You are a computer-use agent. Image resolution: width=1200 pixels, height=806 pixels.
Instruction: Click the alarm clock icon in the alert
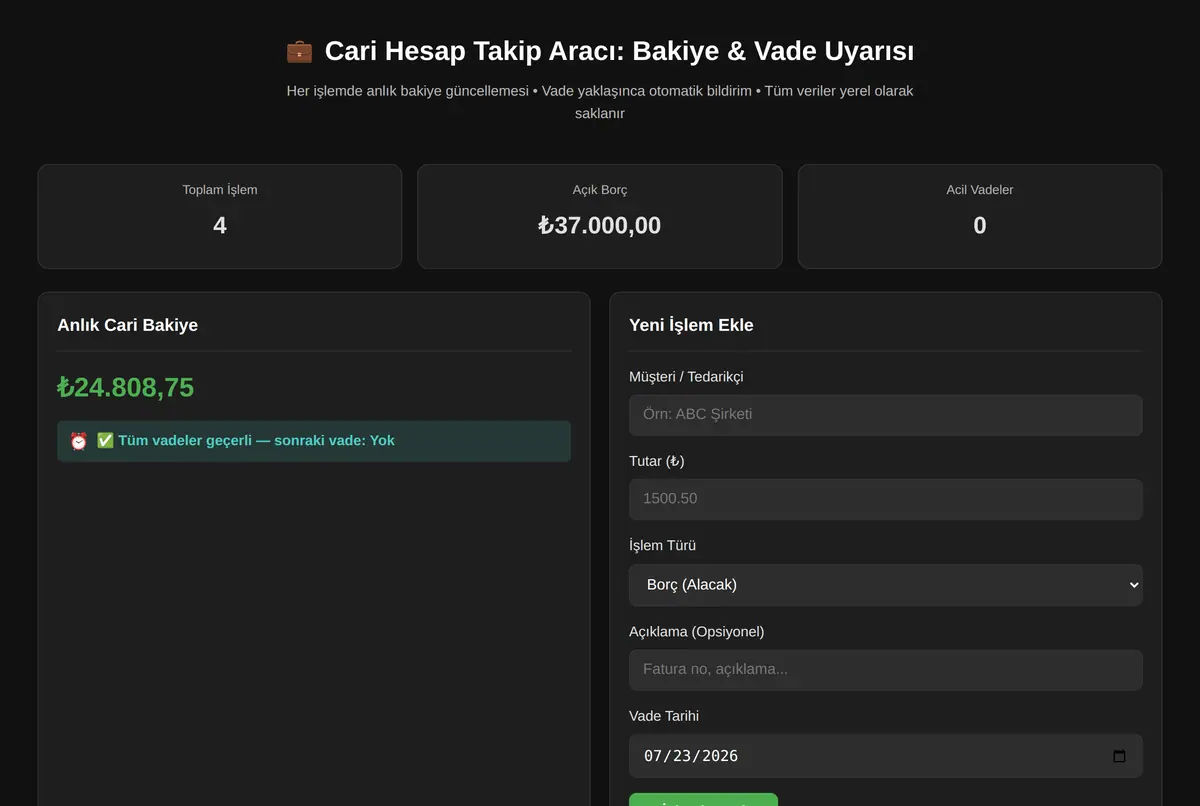point(79,441)
